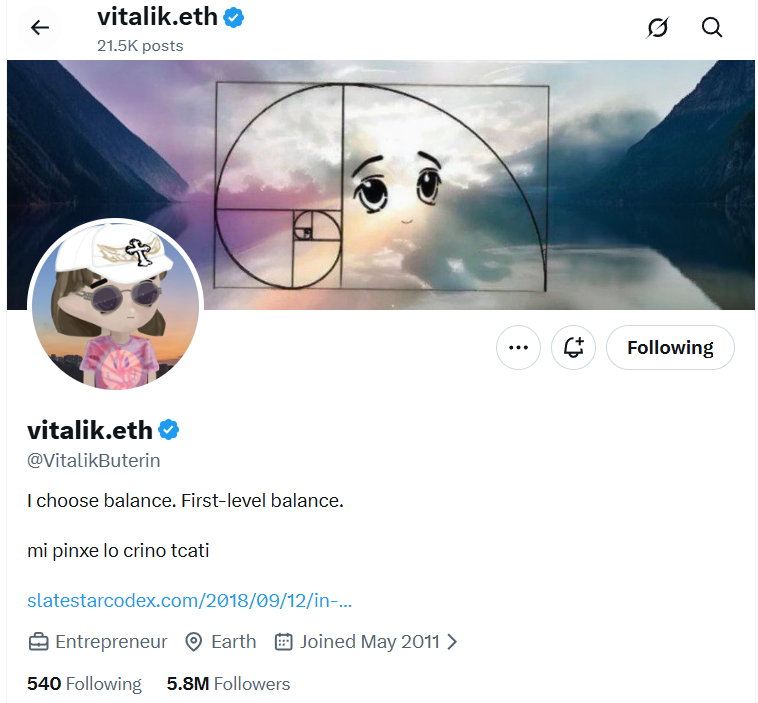This screenshot has height=703, width=758.
Task: Click the verified badge beside the header name
Action: coord(233,18)
